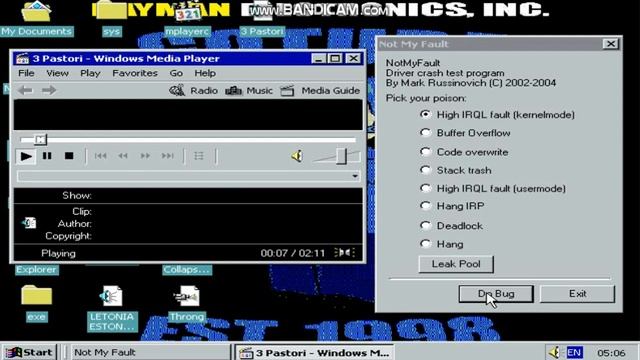The image size is (640, 360).
Task: Open the 3 Pastori desktop file
Action: click(x=262, y=19)
